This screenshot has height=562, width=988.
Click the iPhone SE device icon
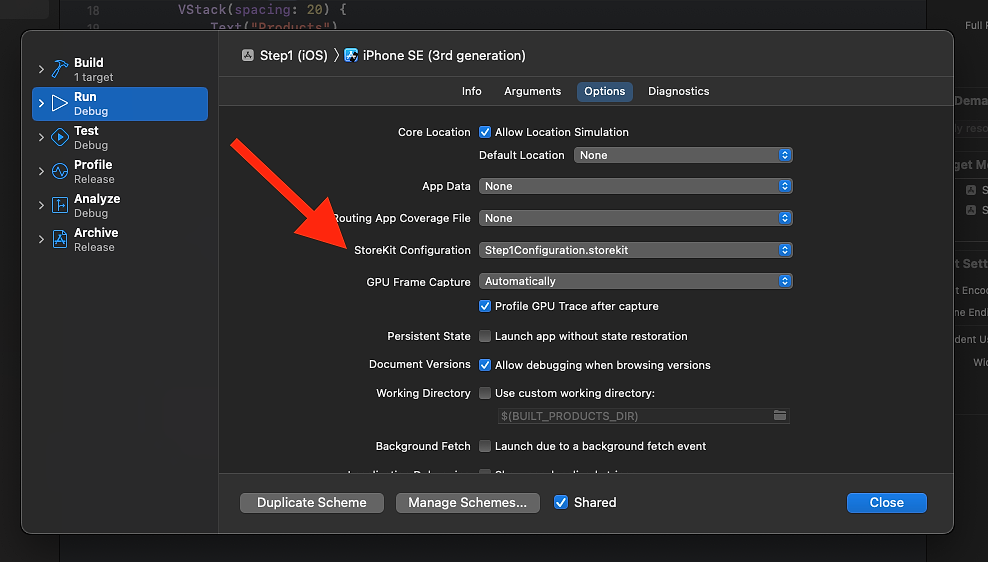(351, 55)
